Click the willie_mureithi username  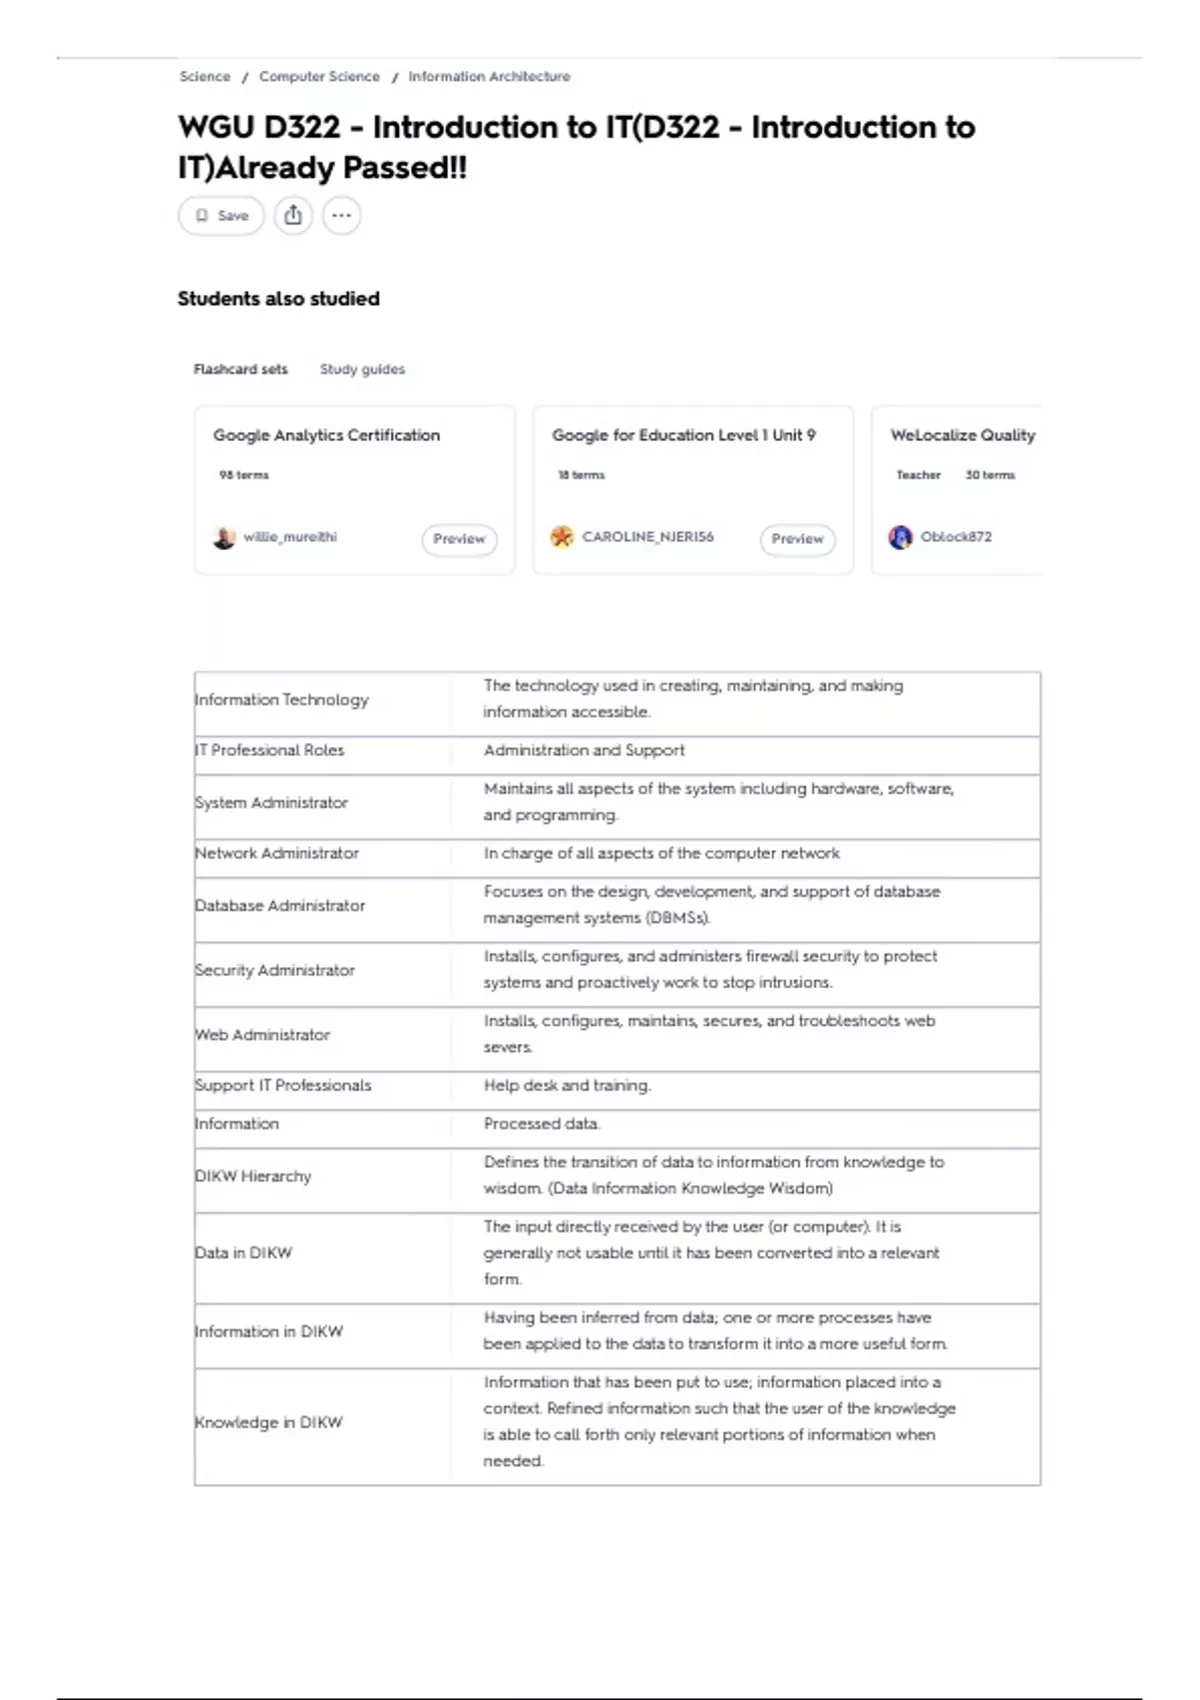[290, 537]
